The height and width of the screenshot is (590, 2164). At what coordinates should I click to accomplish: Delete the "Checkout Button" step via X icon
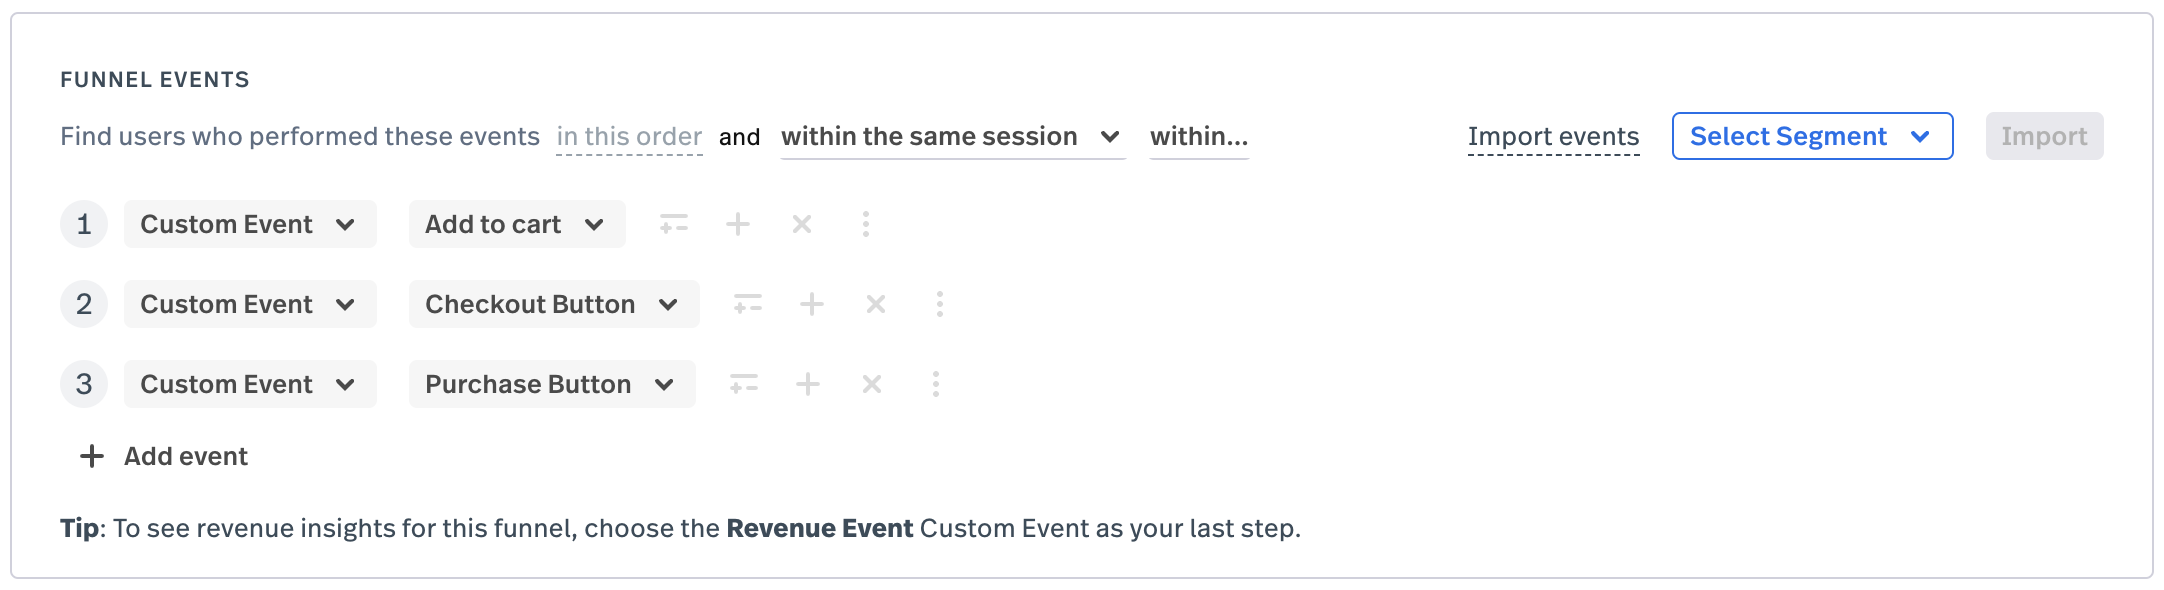(x=875, y=304)
